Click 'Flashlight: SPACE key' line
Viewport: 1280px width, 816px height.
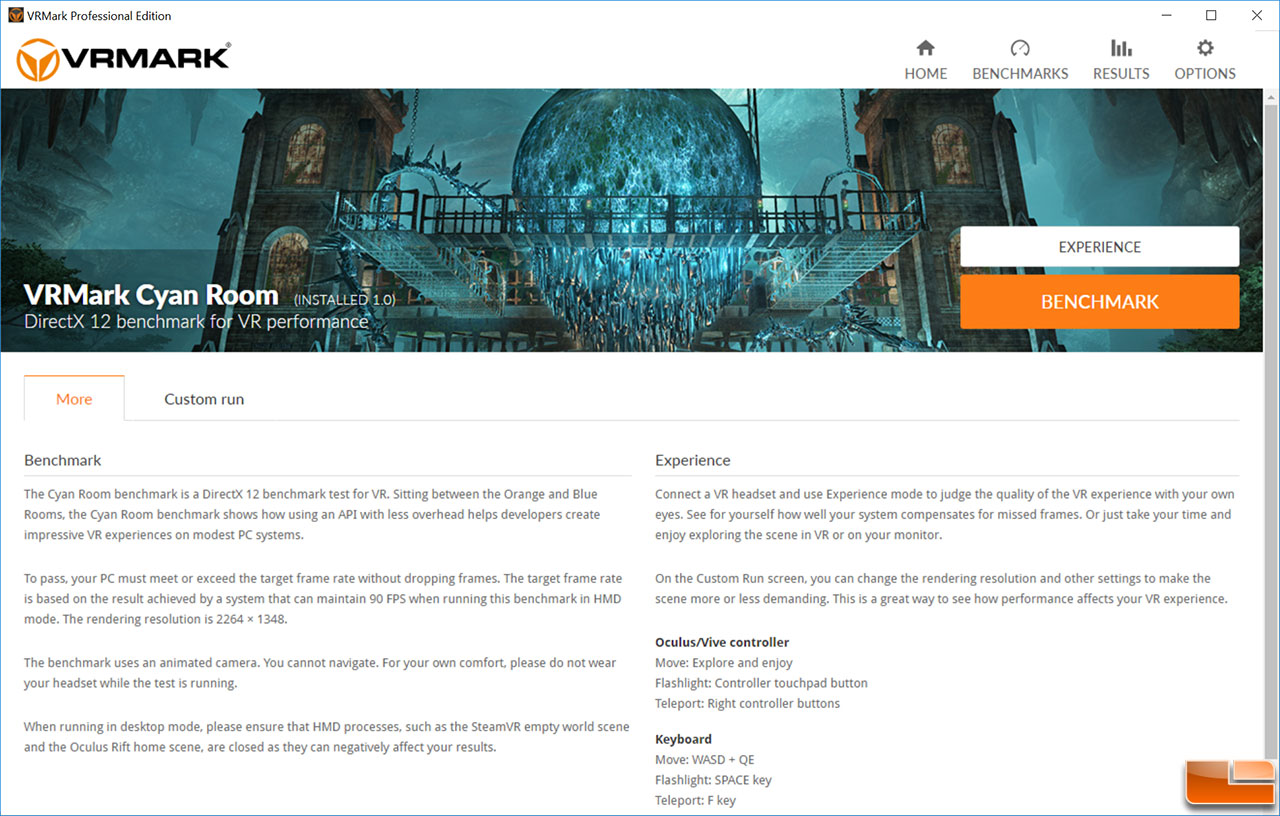(713, 780)
